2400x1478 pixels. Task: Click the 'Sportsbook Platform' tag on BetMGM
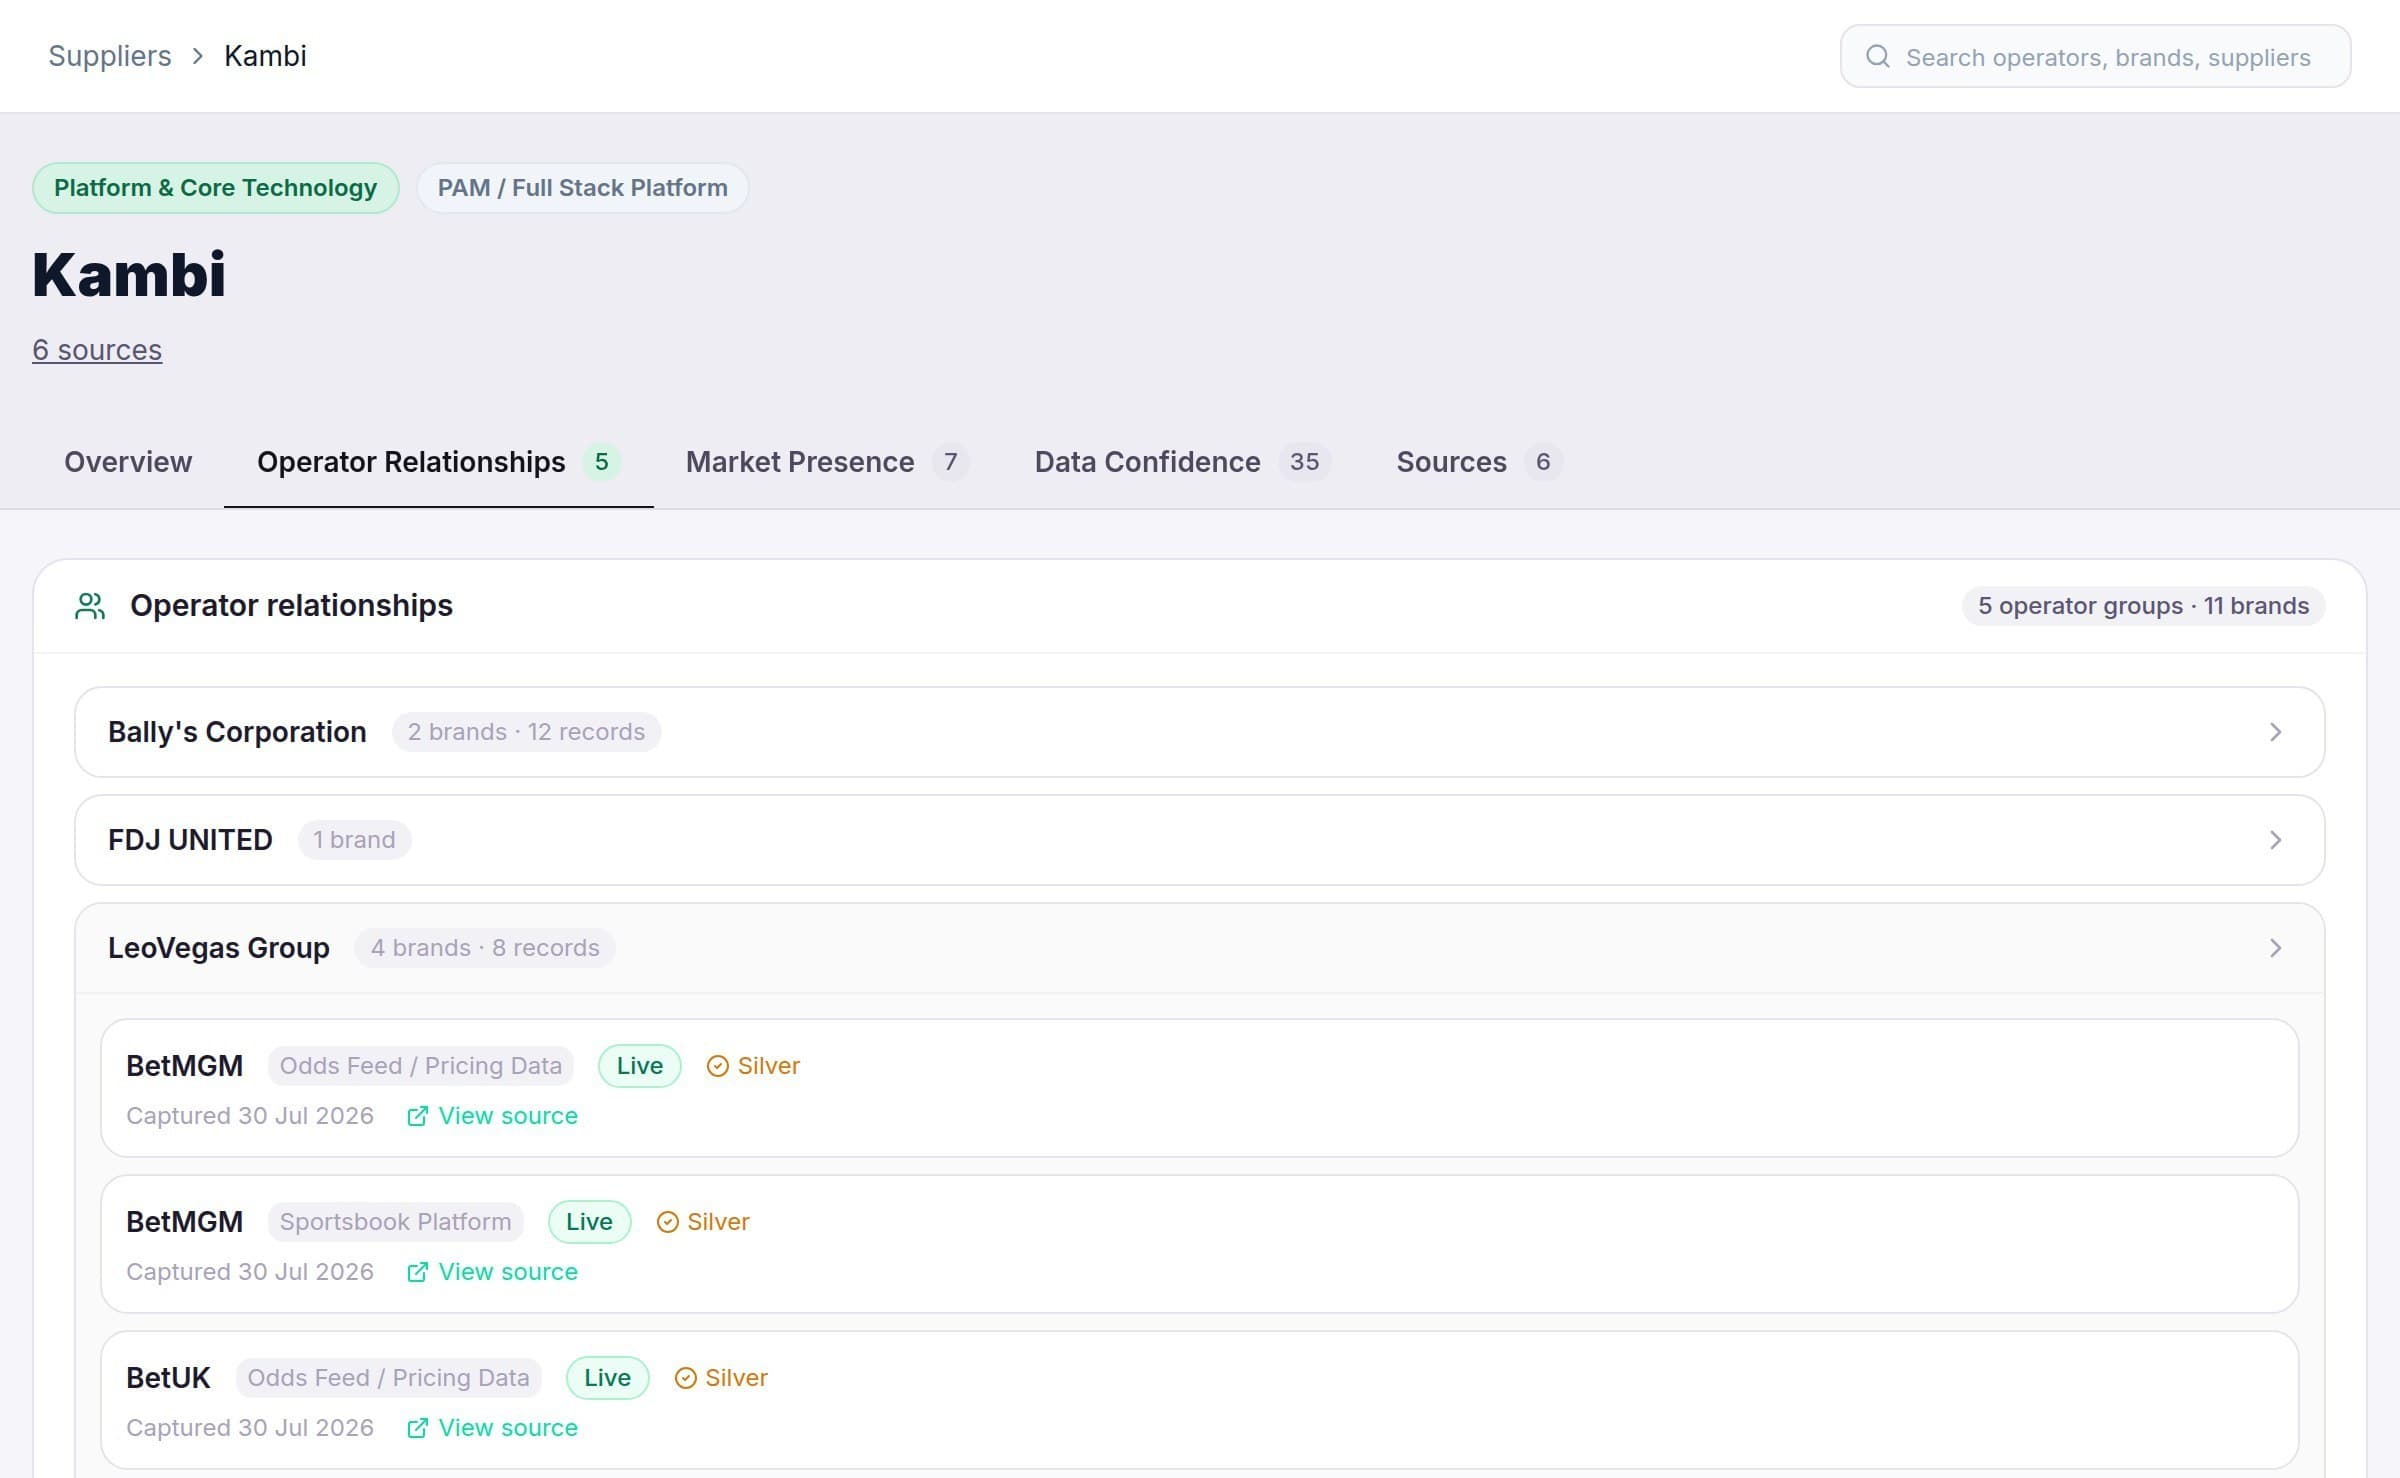click(395, 1222)
